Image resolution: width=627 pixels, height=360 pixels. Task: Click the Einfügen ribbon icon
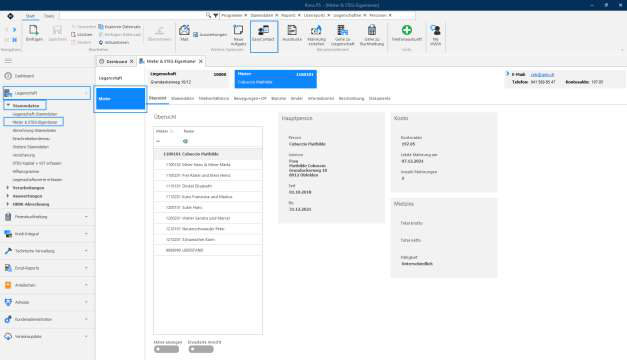click(34, 32)
